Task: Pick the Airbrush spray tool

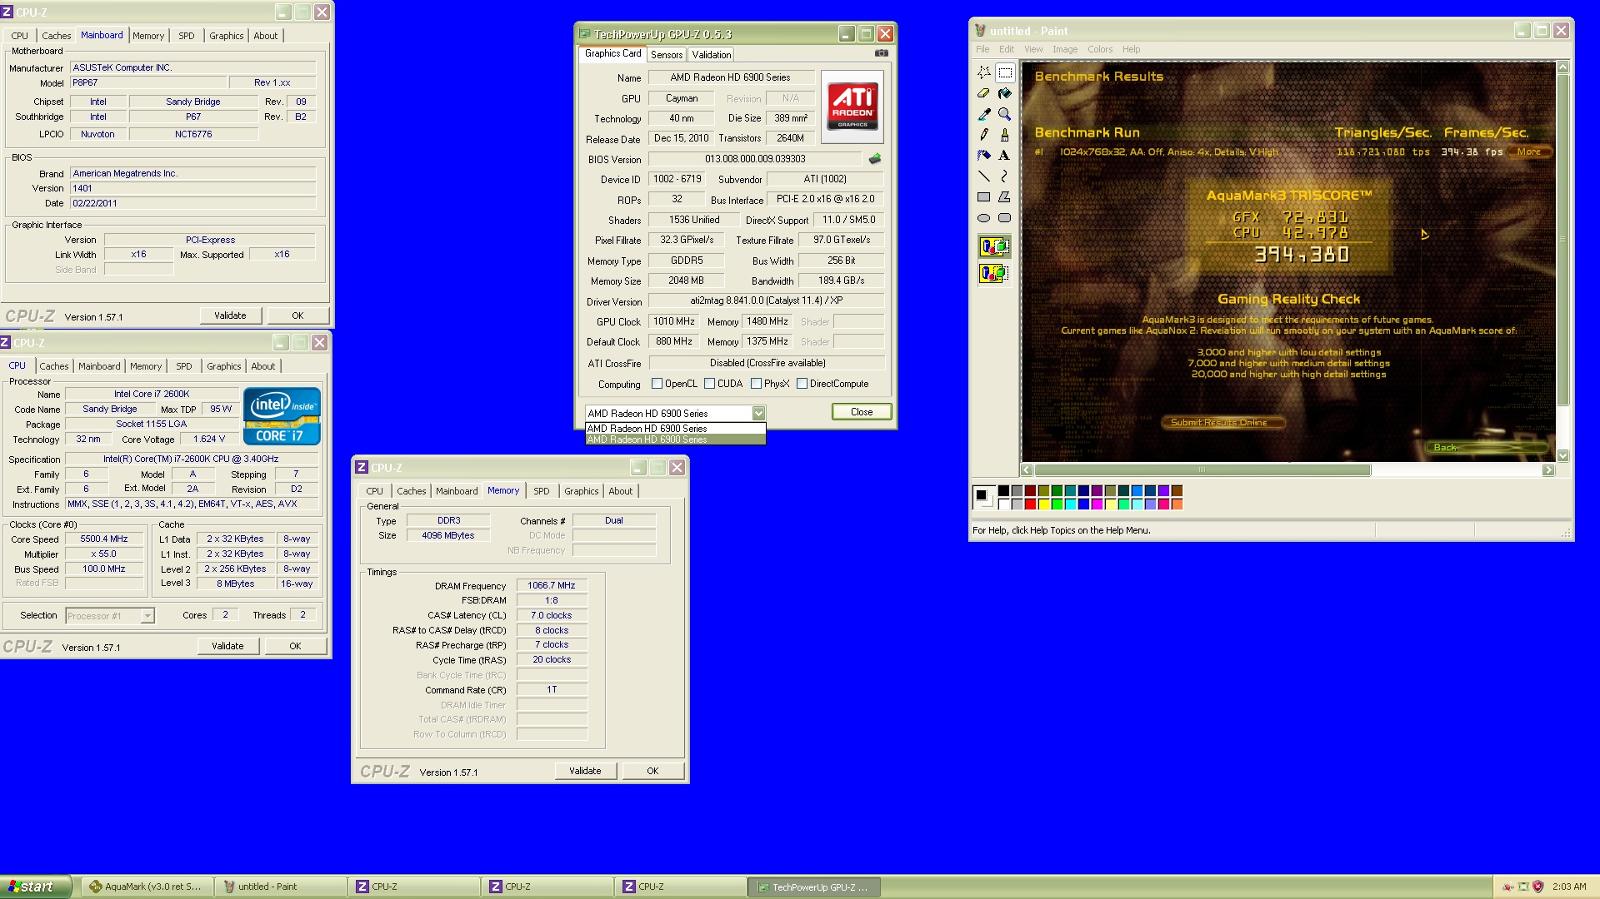Action: tap(984, 155)
